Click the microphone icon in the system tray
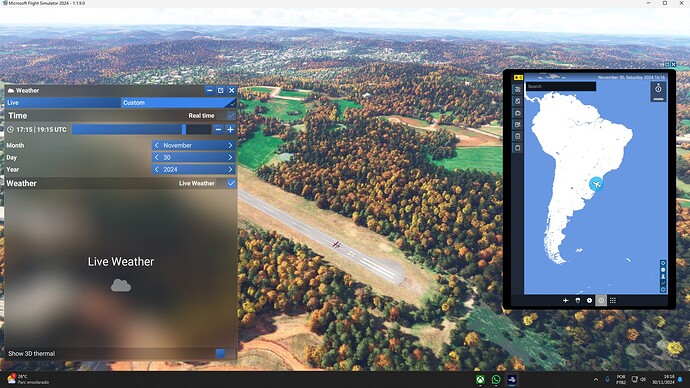The width and height of the screenshot is (690, 388). (608, 379)
